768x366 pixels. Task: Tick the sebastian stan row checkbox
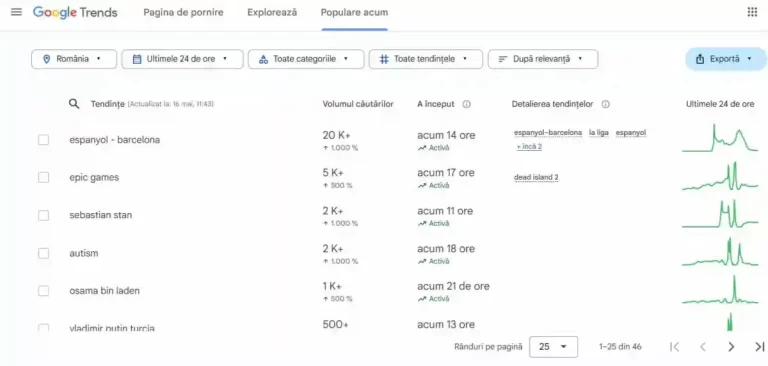point(44,215)
